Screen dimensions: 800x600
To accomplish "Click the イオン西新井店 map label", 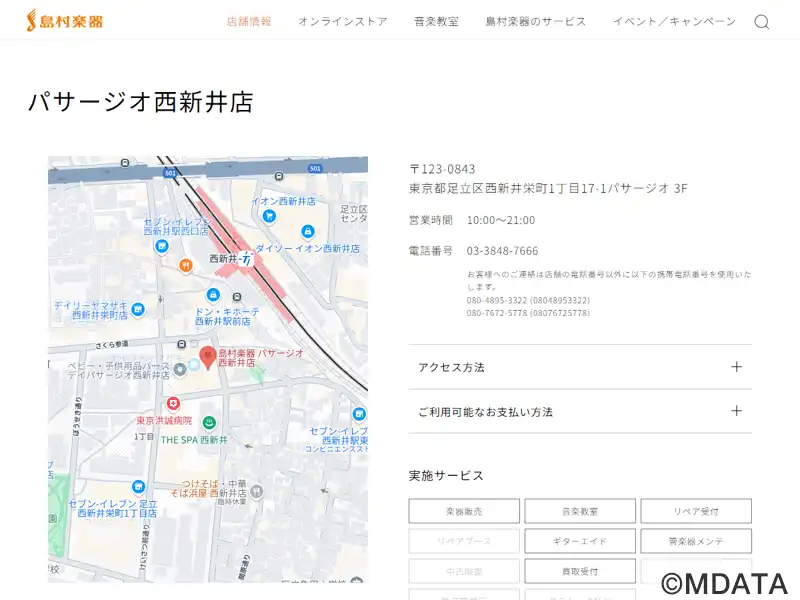I will [284, 202].
